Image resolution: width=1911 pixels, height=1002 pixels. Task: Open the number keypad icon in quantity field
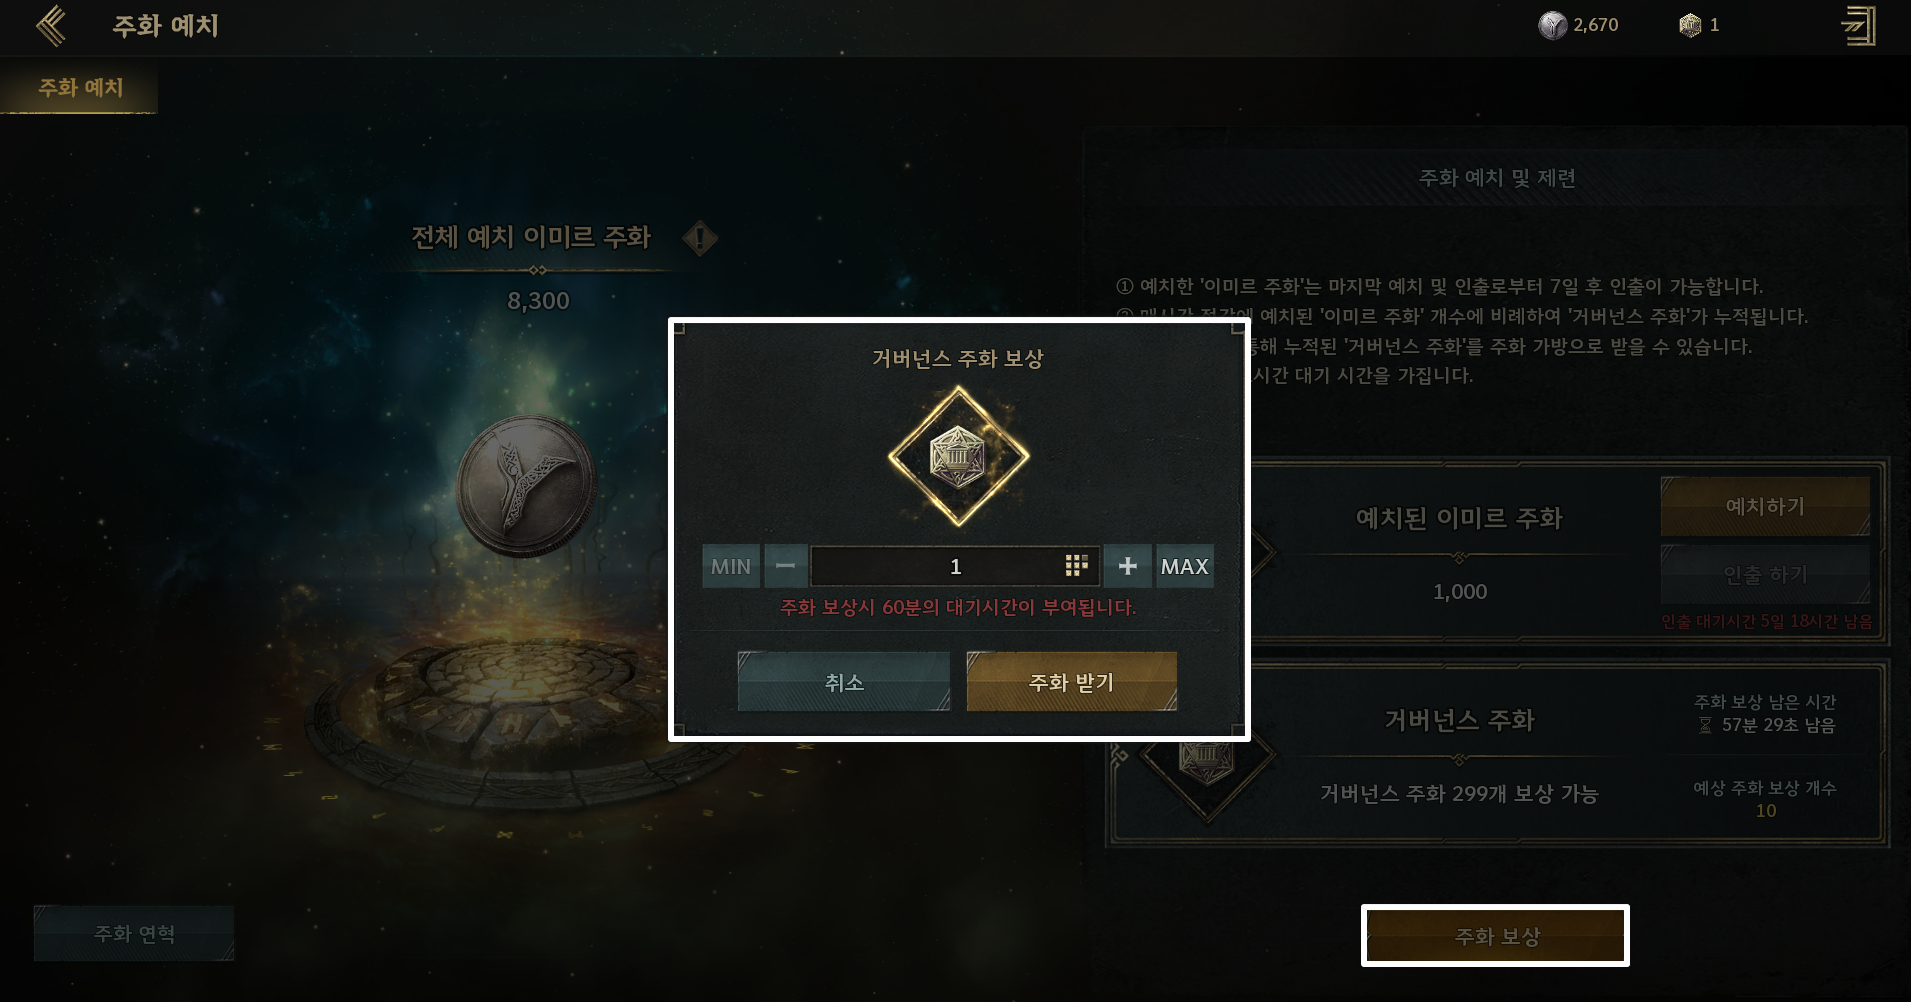1076,566
